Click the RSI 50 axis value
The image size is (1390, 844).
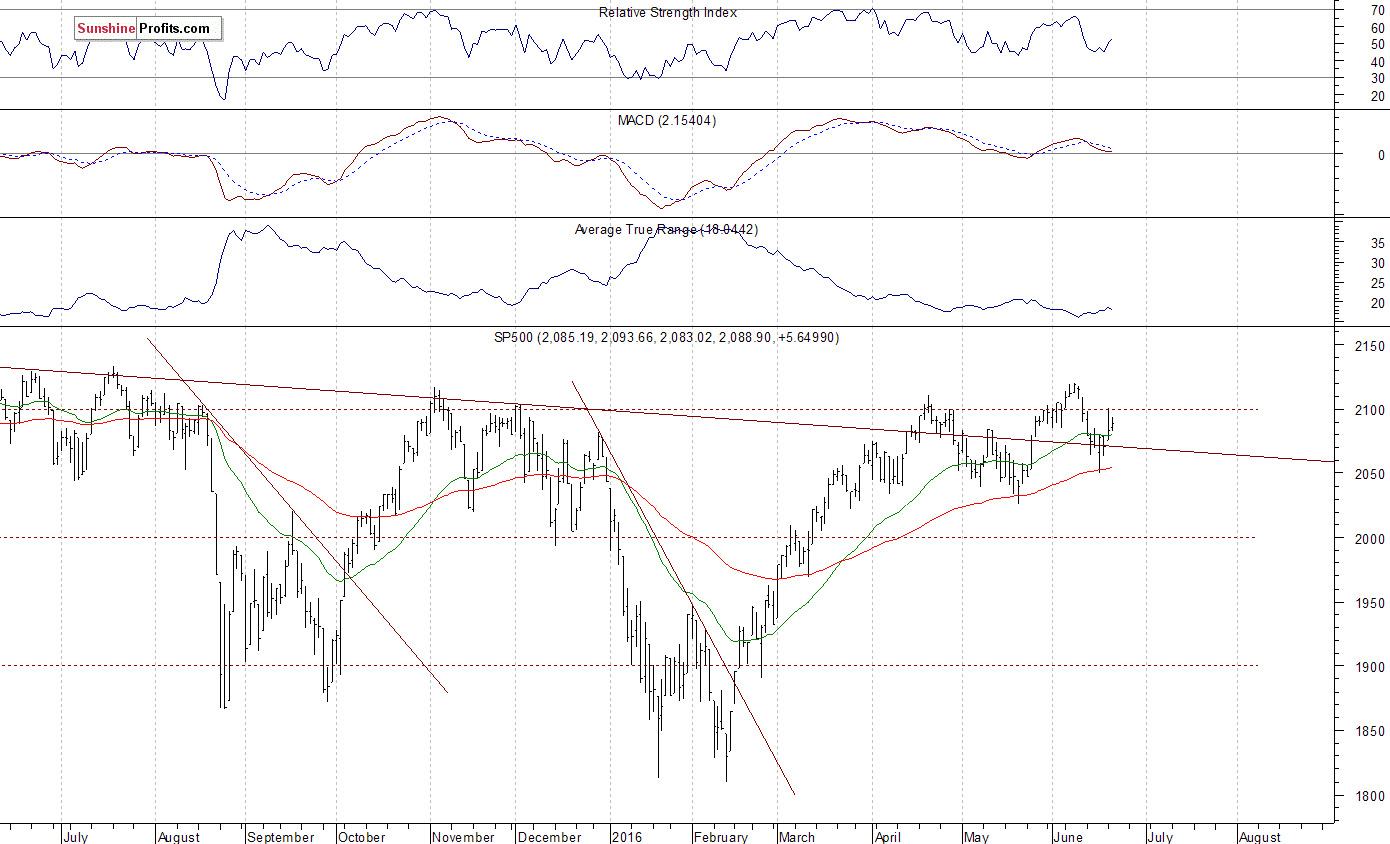click(x=1378, y=45)
